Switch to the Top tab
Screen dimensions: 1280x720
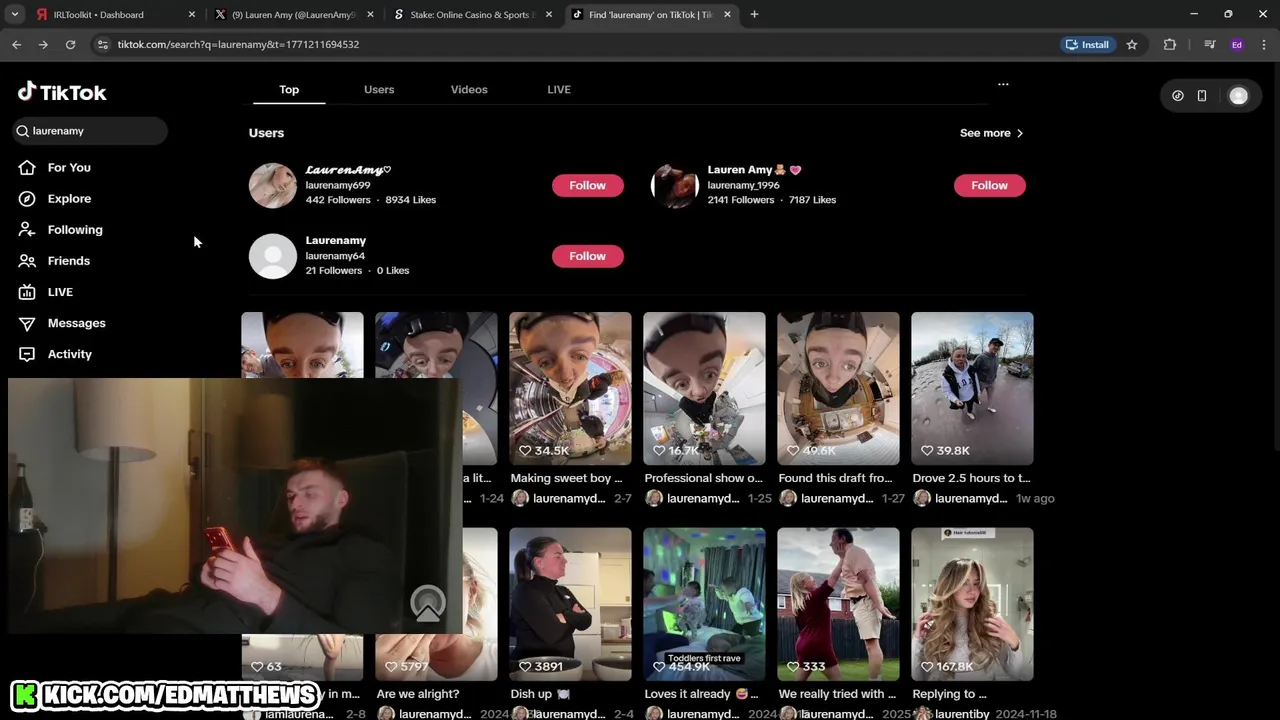click(x=289, y=89)
